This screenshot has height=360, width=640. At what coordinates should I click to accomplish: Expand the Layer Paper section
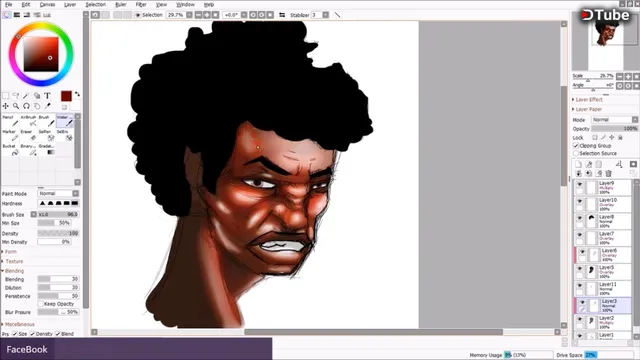[x=588, y=109]
